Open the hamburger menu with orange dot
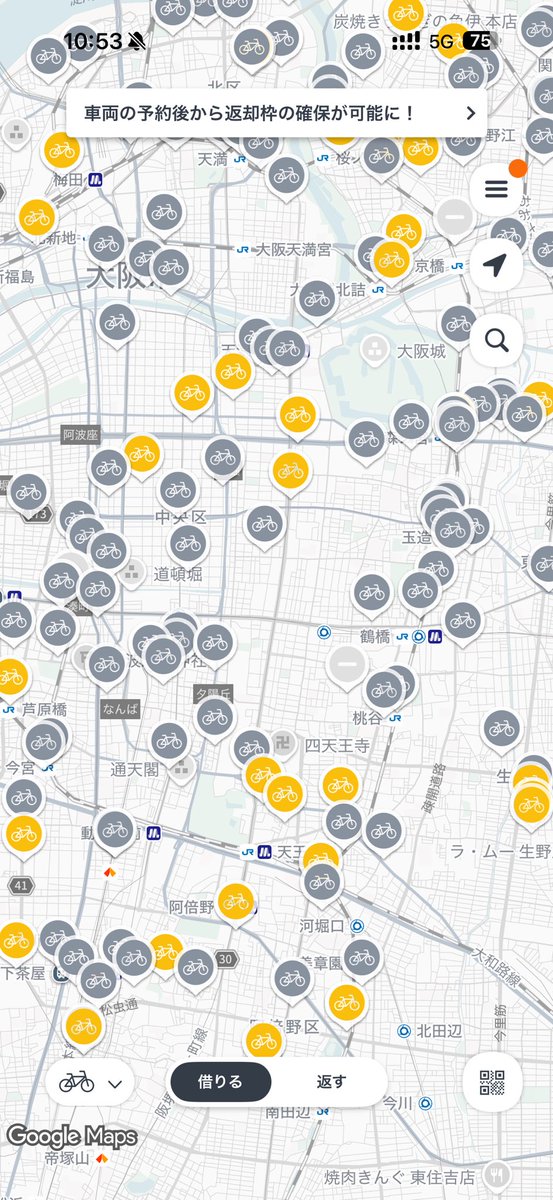This screenshot has width=553, height=1200. click(496, 189)
